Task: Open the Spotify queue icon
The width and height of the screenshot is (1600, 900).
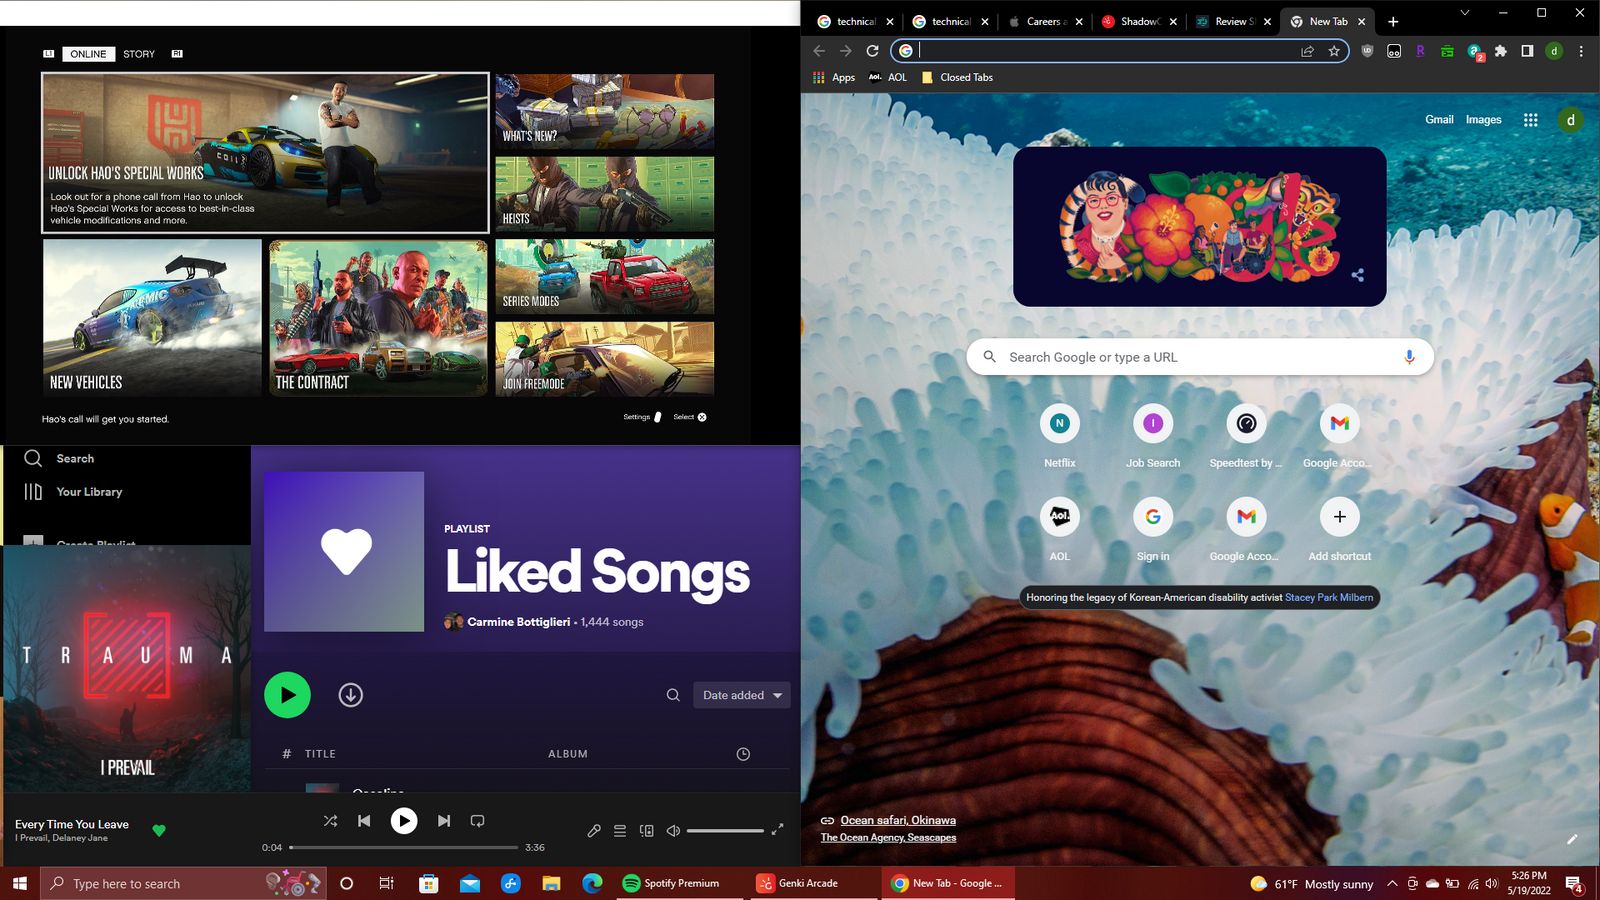Action: [x=620, y=831]
